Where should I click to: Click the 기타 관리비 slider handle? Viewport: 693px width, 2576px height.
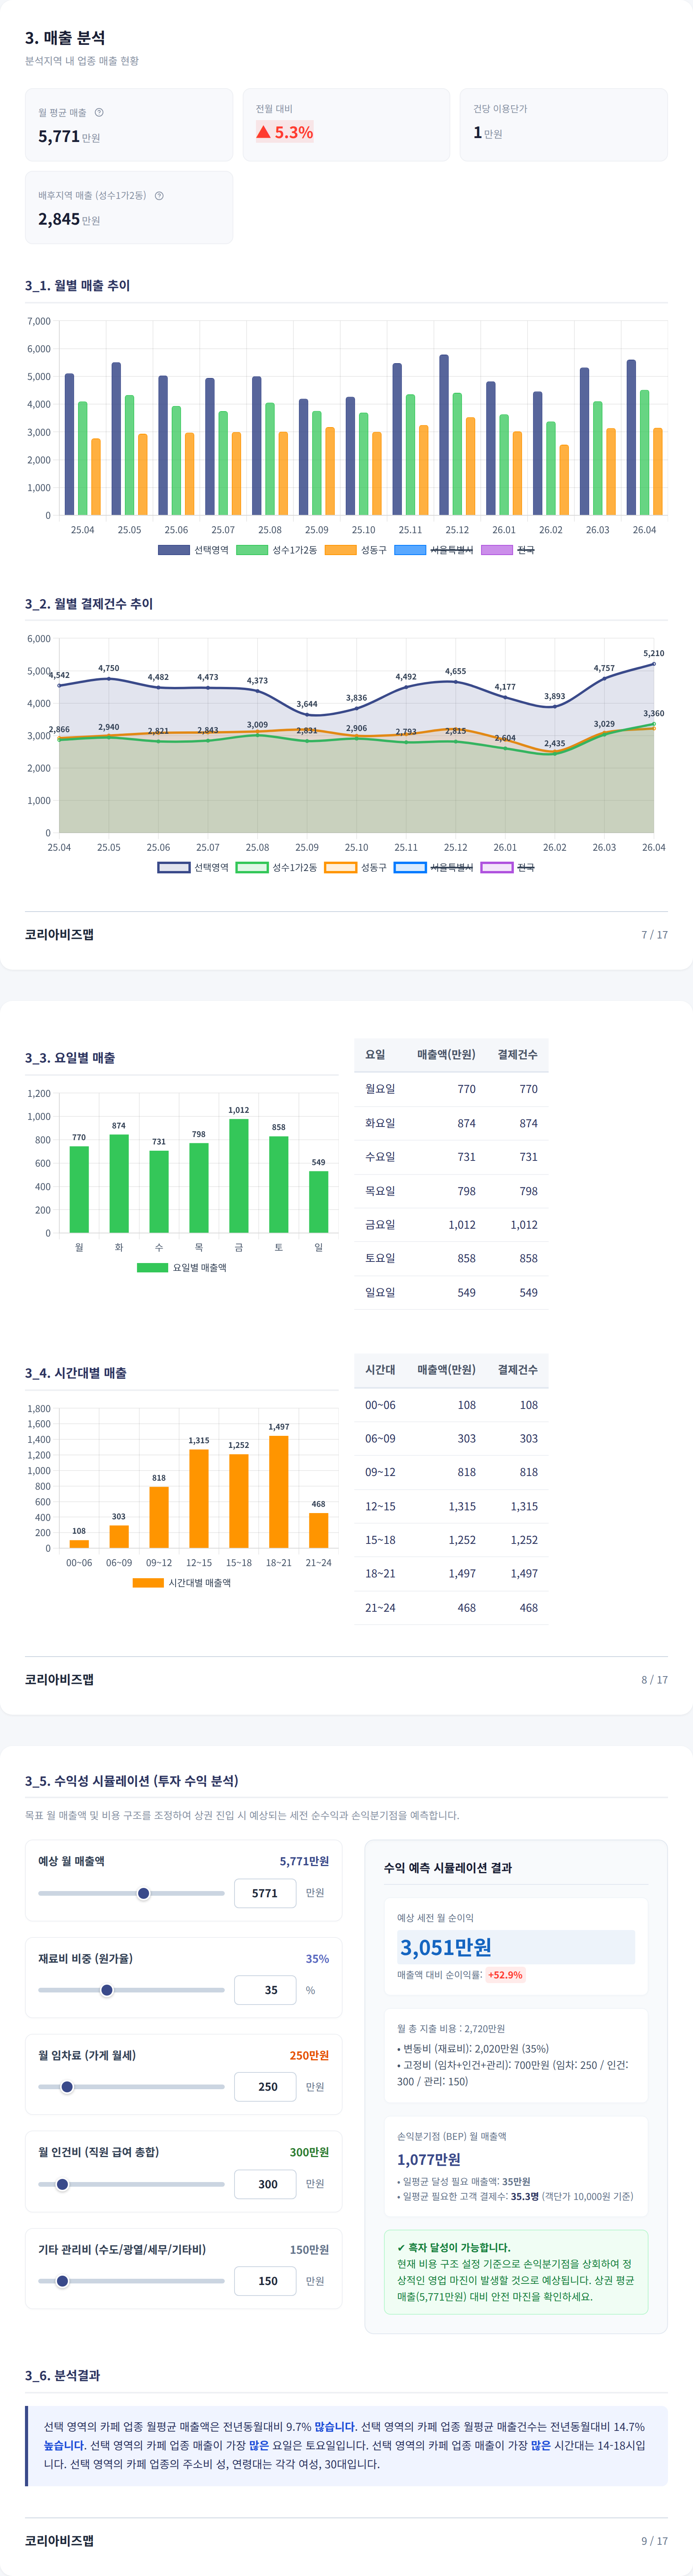[62, 2281]
